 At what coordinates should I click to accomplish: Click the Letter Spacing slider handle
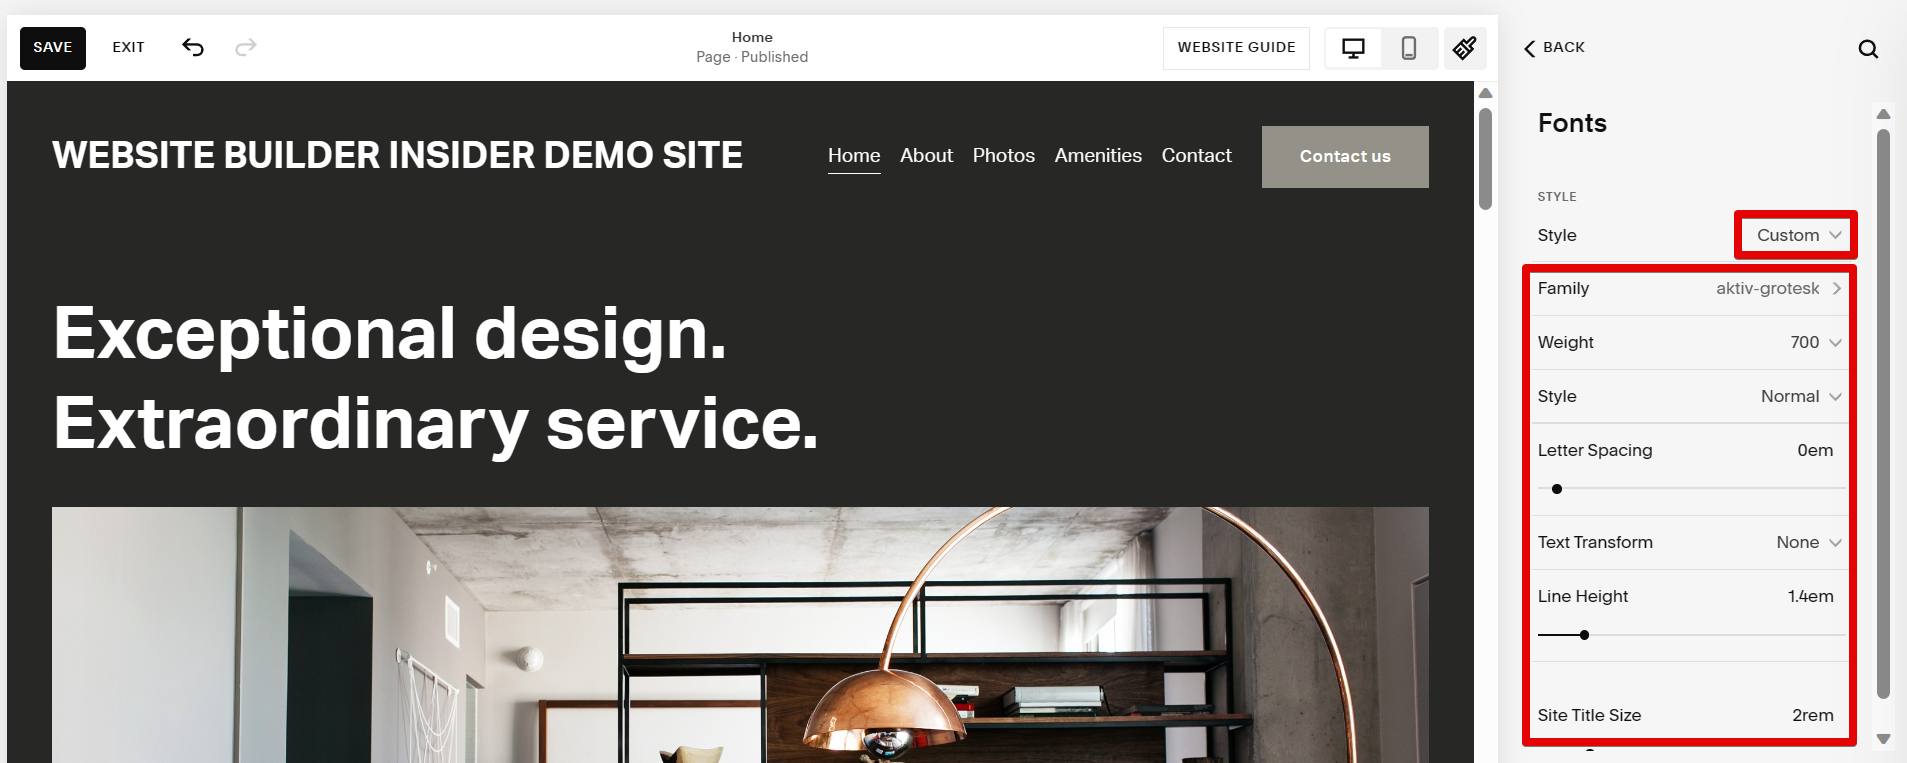click(x=1557, y=489)
